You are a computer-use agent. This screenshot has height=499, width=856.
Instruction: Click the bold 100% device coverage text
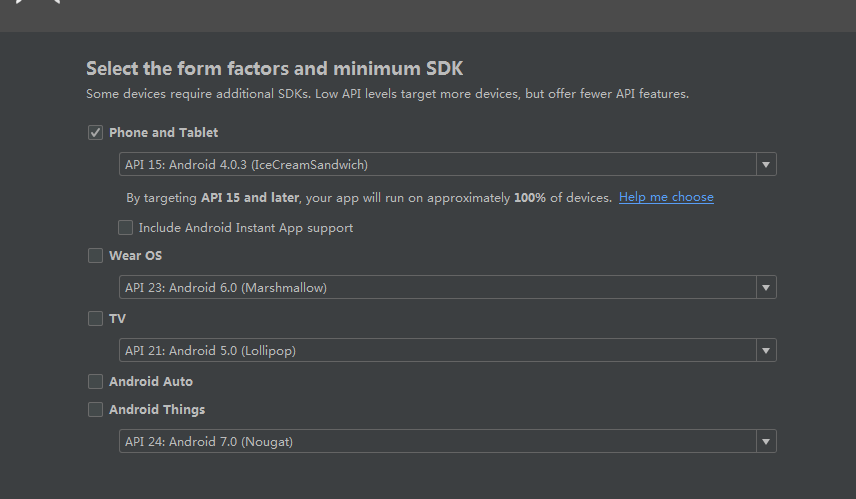[530, 198]
